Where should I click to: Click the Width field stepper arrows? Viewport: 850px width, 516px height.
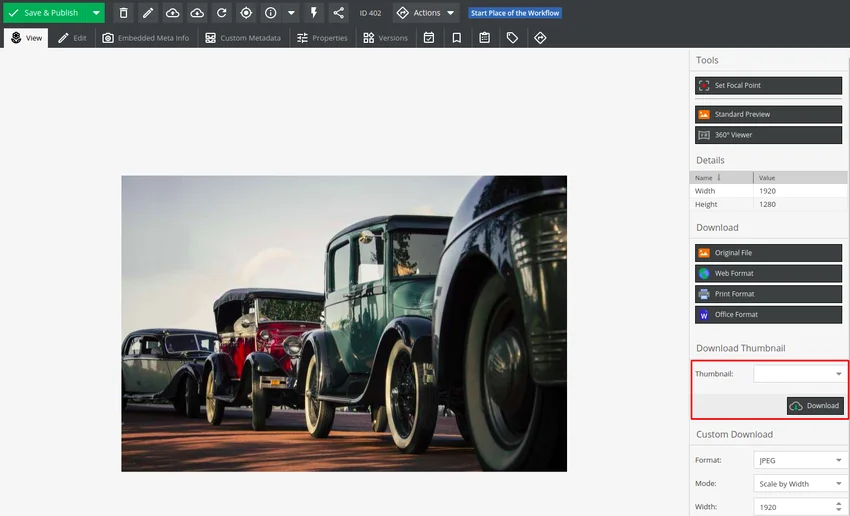tap(839, 507)
